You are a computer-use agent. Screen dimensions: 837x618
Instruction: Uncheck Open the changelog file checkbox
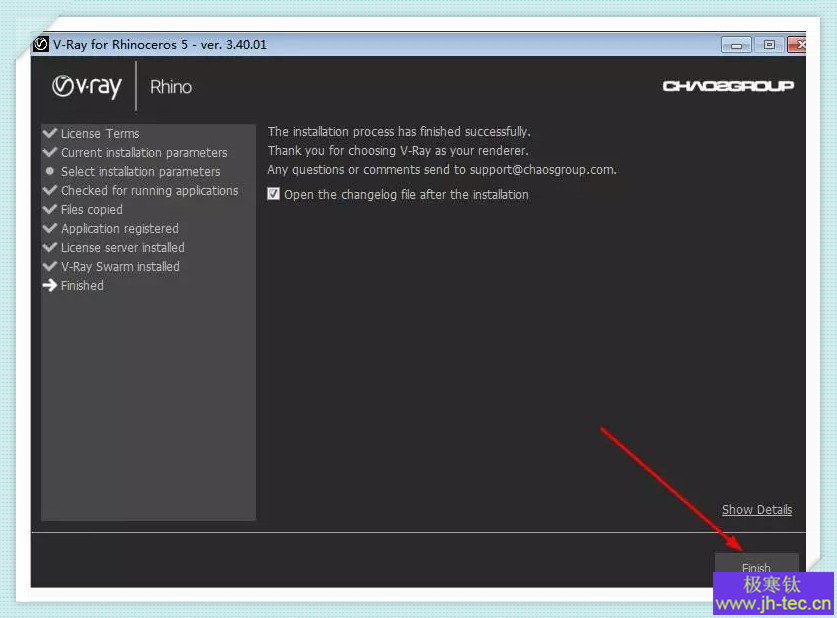click(273, 194)
